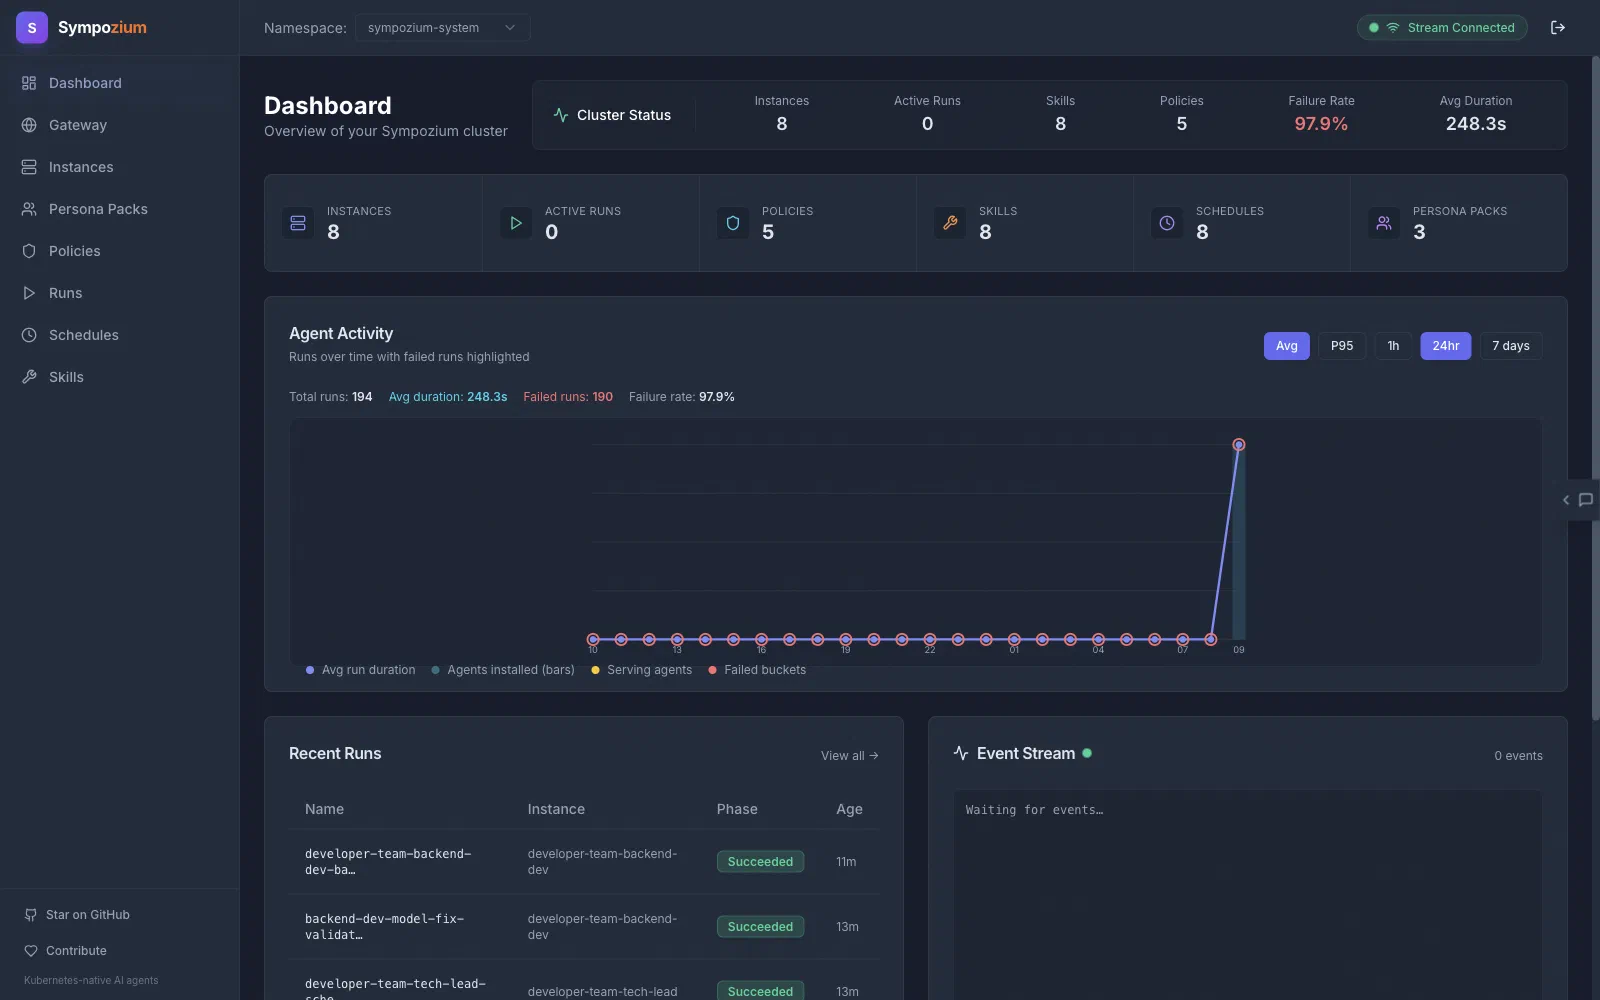Image resolution: width=1600 pixels, height=1000 pixels.
Task: Click the Phase column header
Action: pyautogui.click(x=737, y=809)
